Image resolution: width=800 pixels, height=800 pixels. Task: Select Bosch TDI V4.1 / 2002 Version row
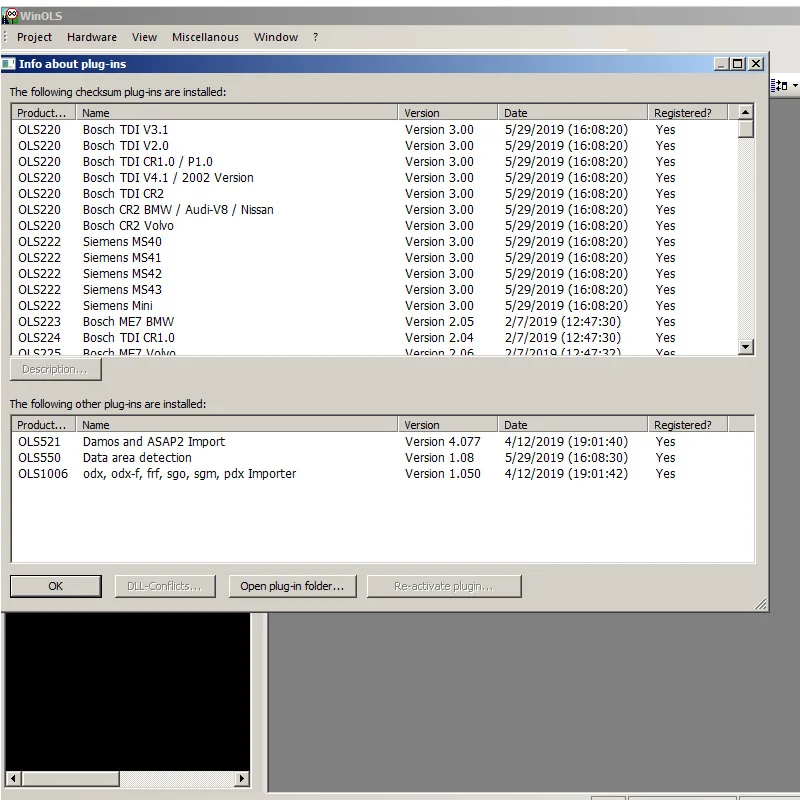374,178
